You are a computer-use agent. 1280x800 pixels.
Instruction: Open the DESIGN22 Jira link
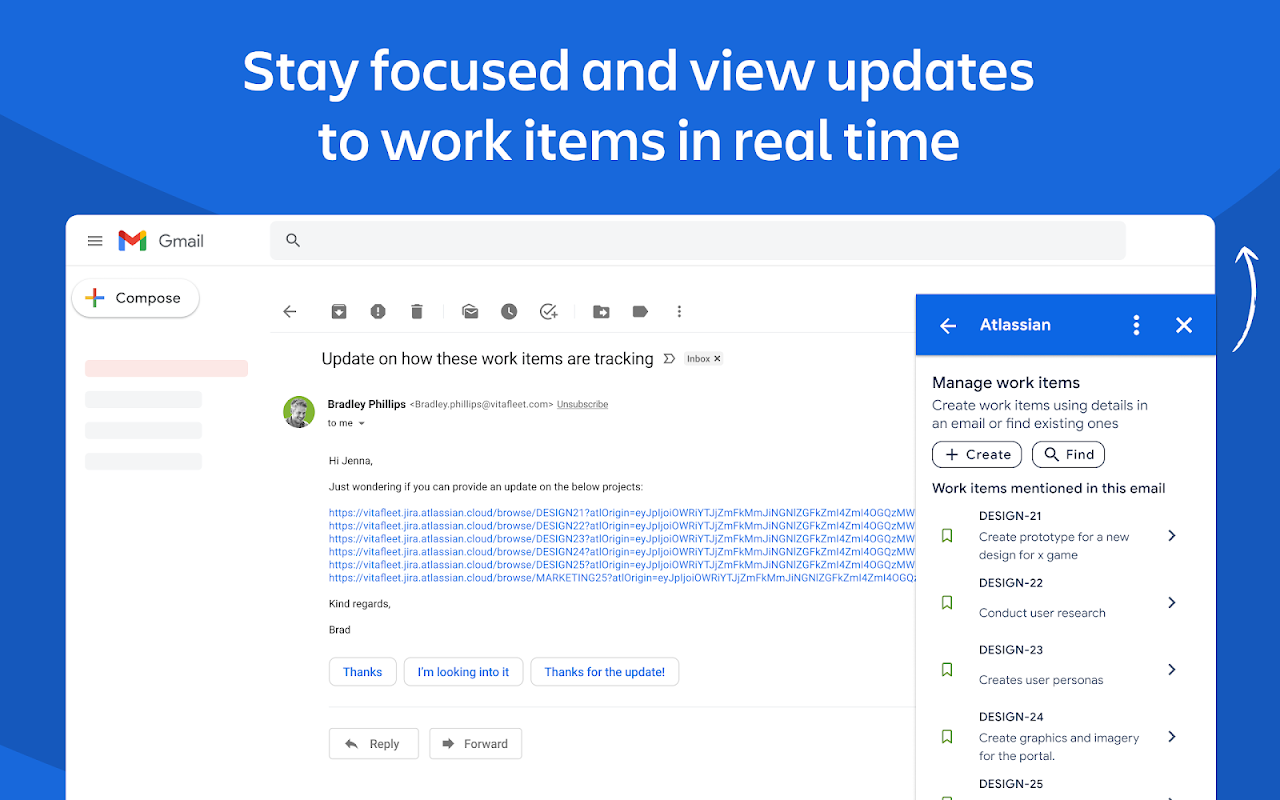[x=622, y=526]
